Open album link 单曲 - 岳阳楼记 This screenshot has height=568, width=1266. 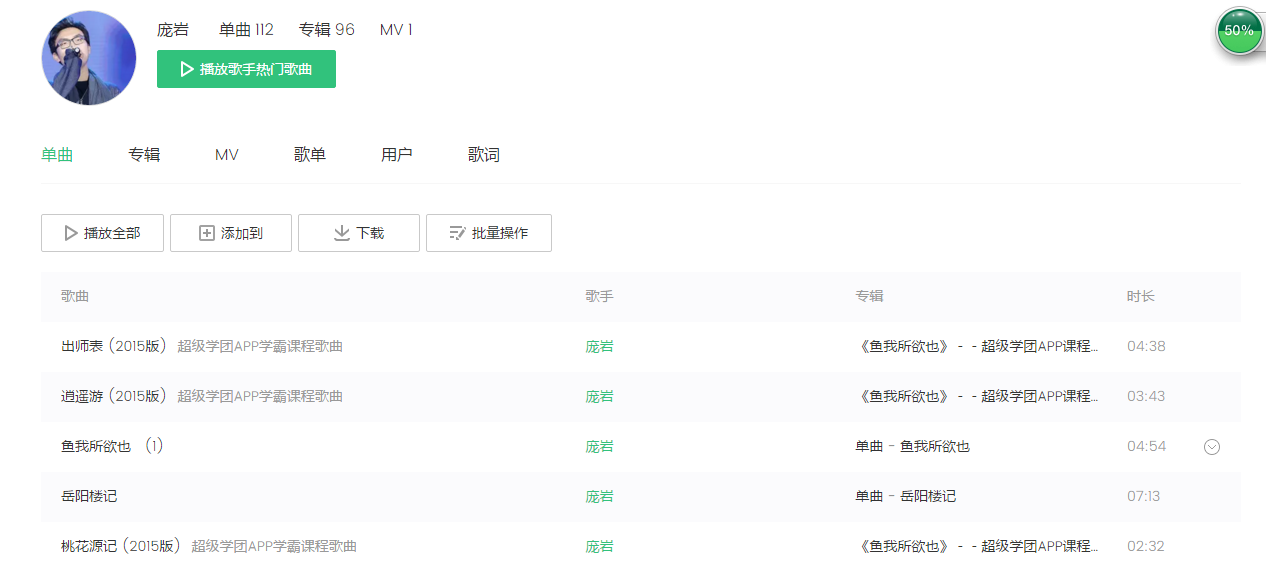pyautogui.click(x=905, y=496)
